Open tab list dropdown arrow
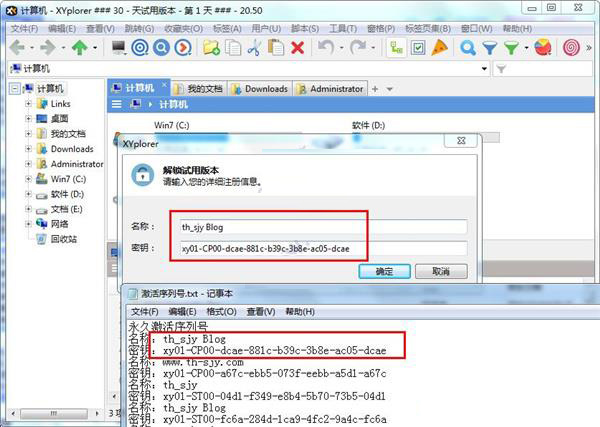Viewport: 600px width, 427px height. click(x=390, y=89)
